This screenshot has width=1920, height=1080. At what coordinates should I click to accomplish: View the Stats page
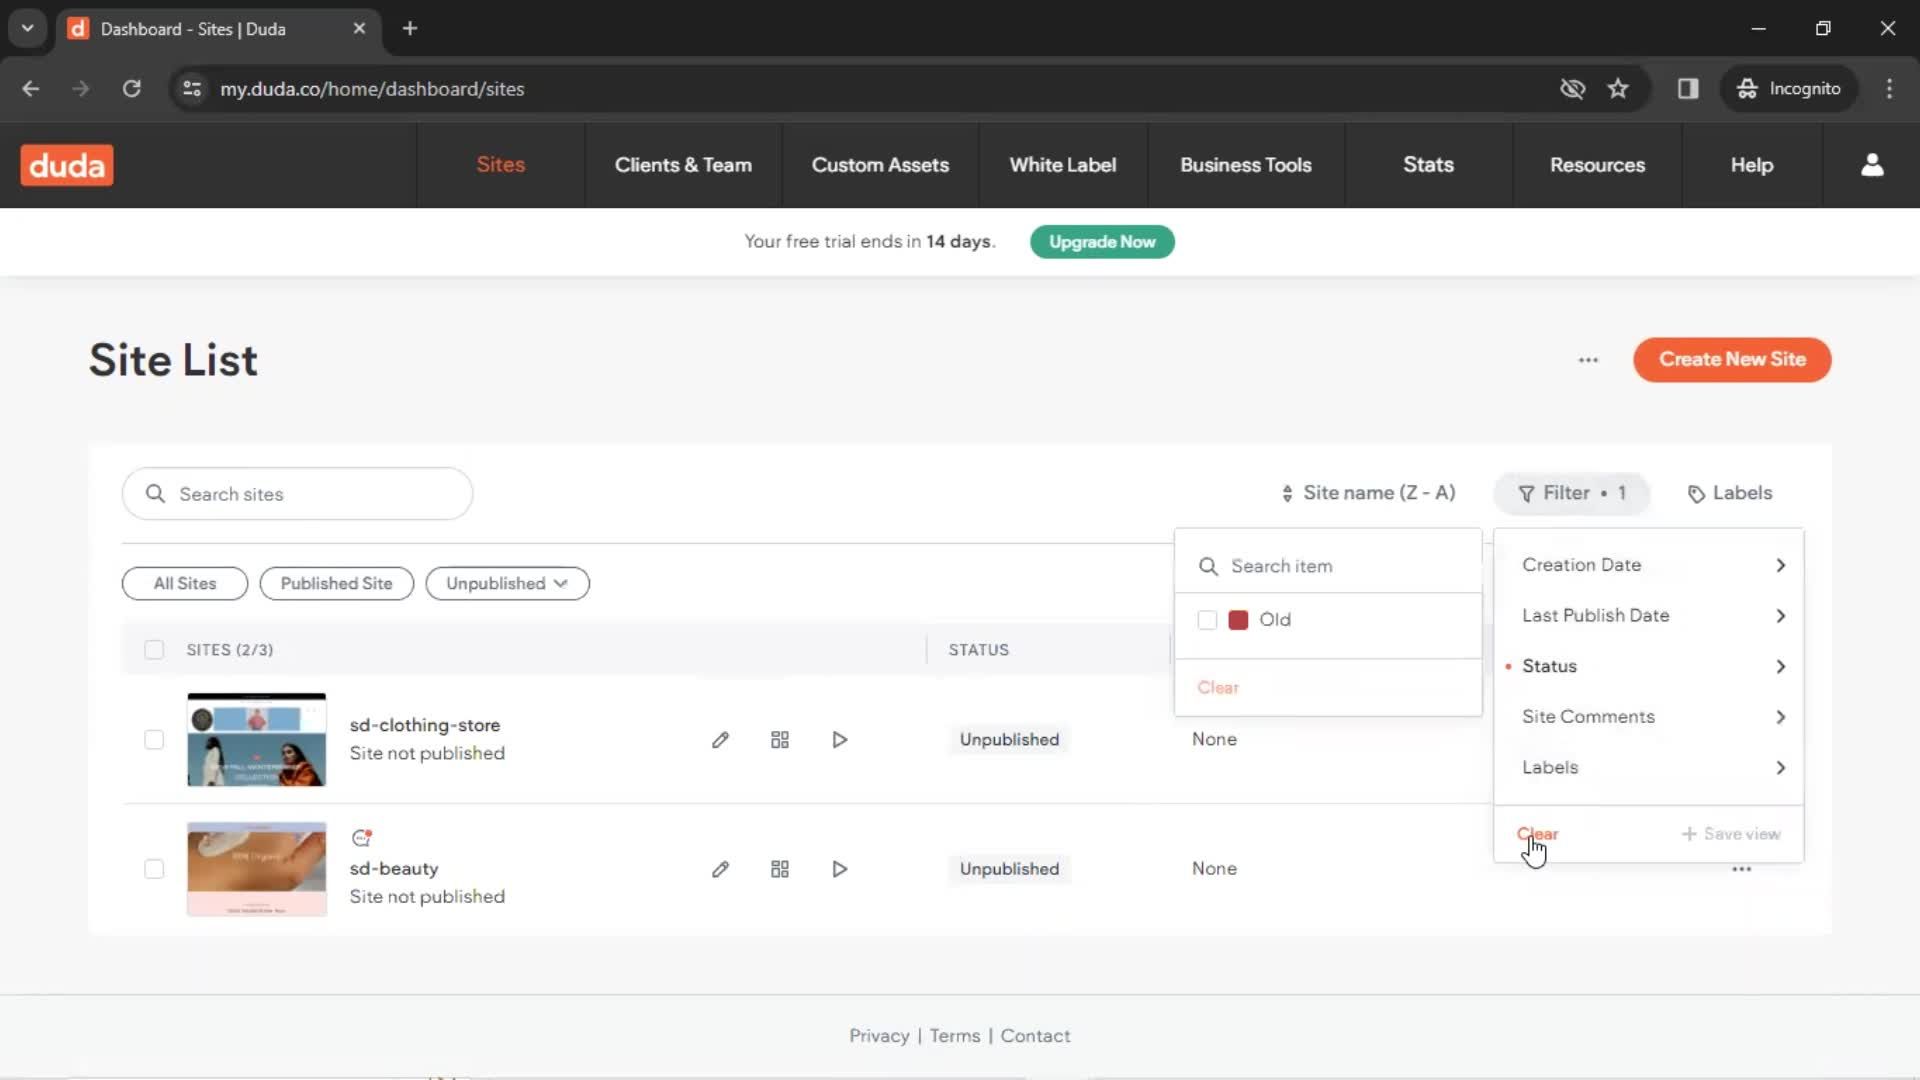point(1428,165)
